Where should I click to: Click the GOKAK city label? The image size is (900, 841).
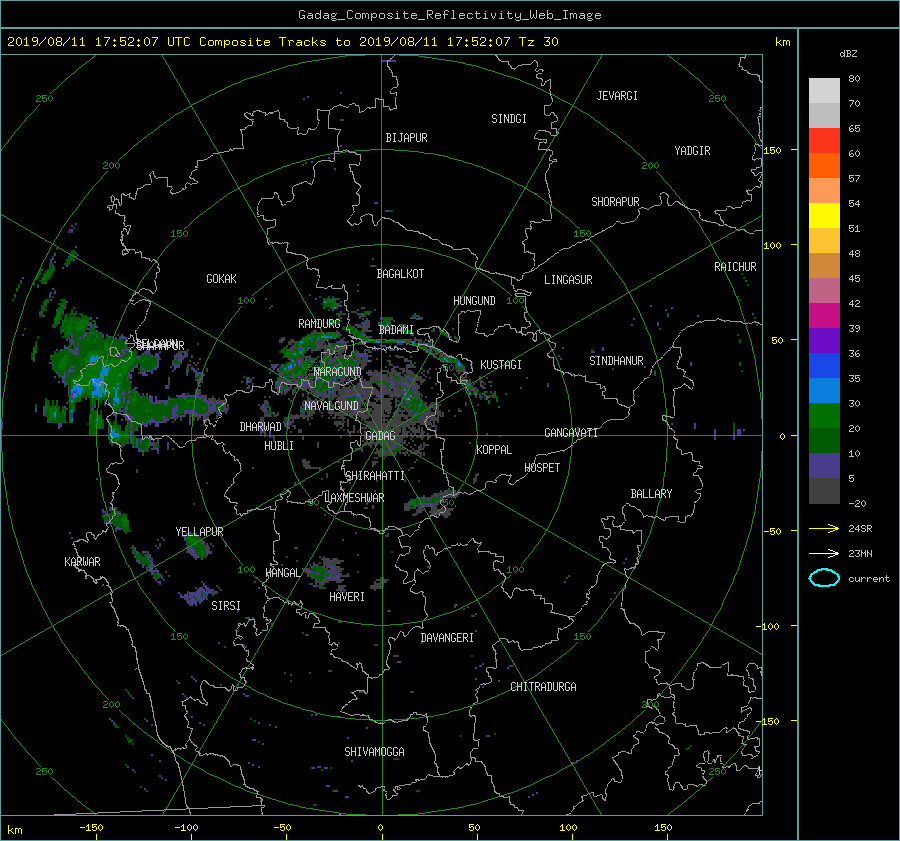pyautogui.click(x=221, y=279)
